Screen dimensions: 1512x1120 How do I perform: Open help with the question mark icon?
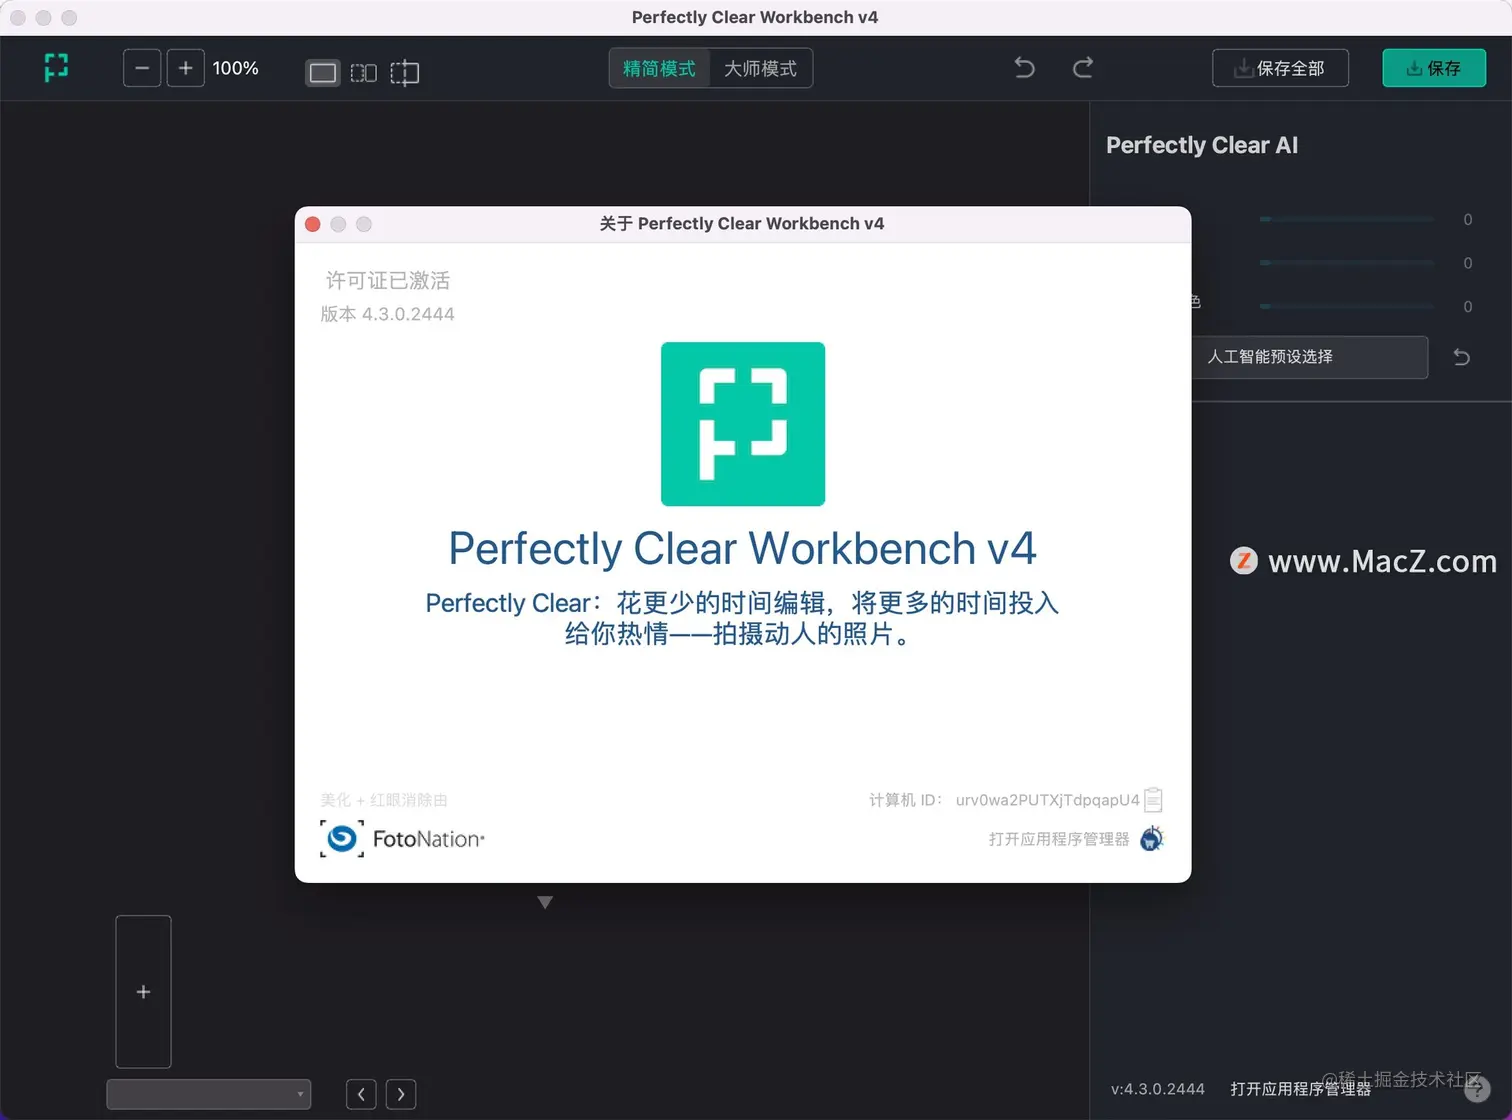[x=1477, y=1089]
